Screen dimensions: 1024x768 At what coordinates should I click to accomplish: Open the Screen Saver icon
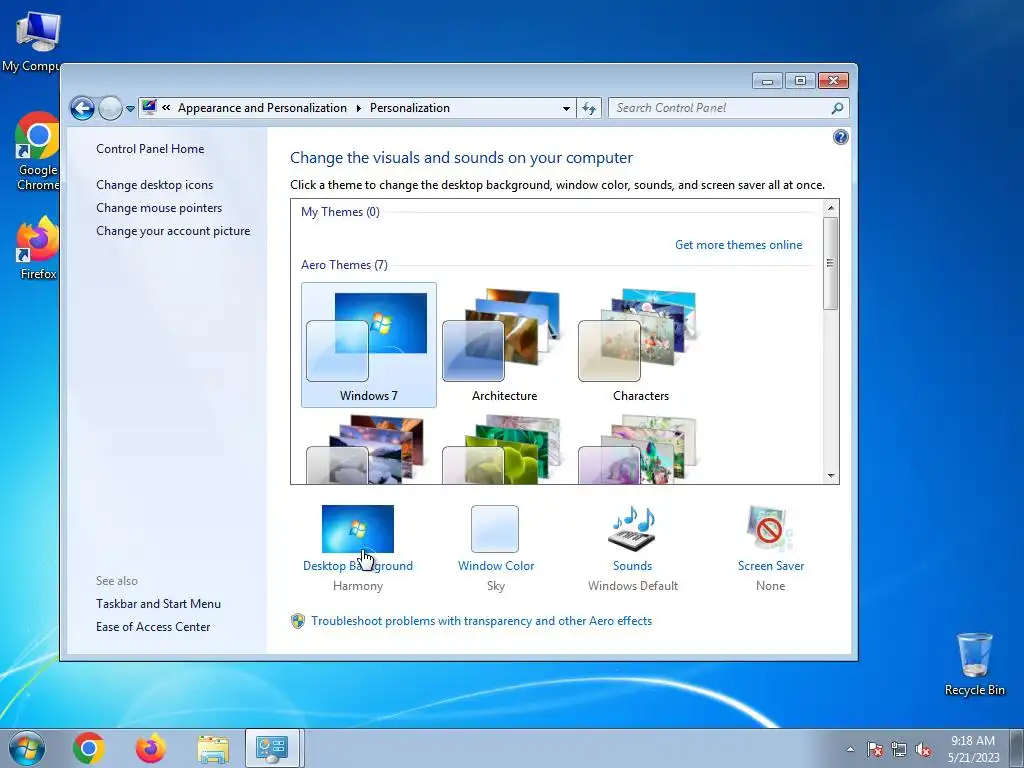point(770,528)
